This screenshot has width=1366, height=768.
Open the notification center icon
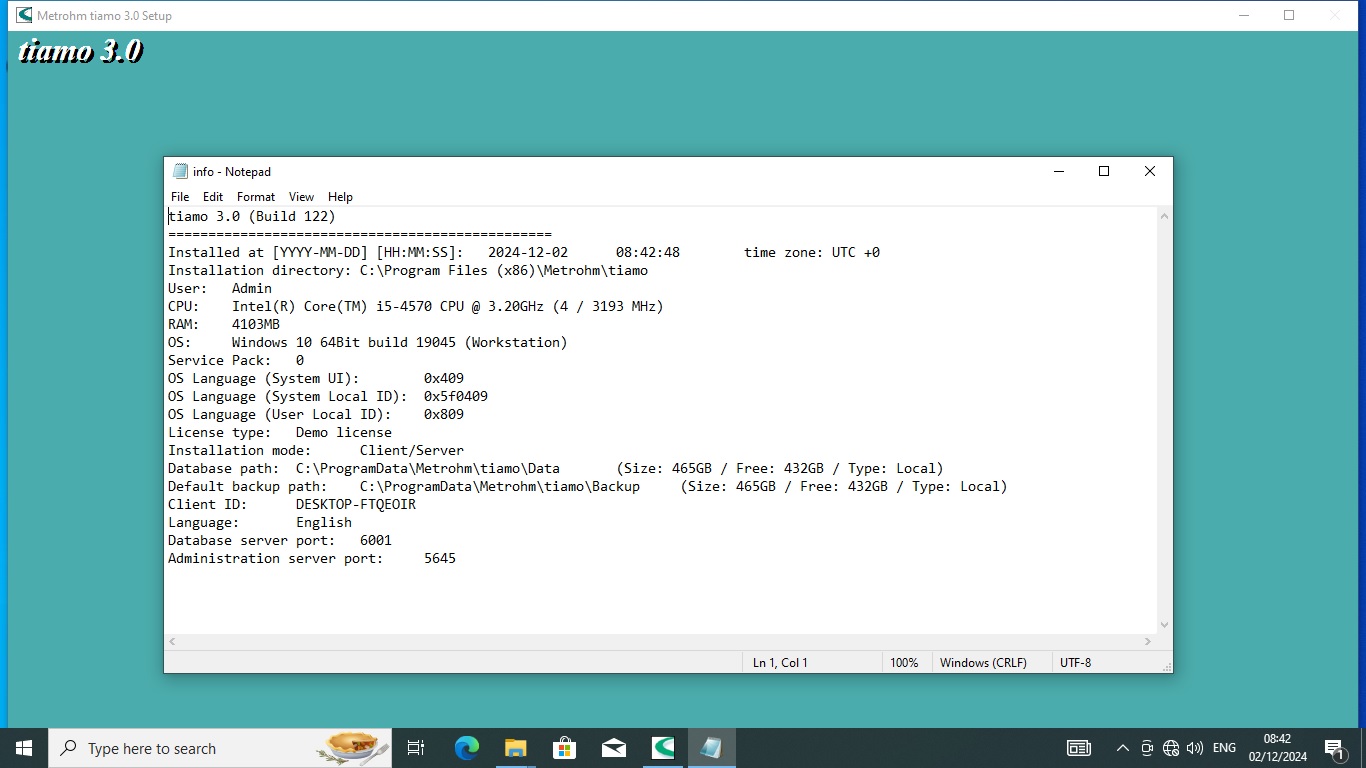(x=1334, y=748)
